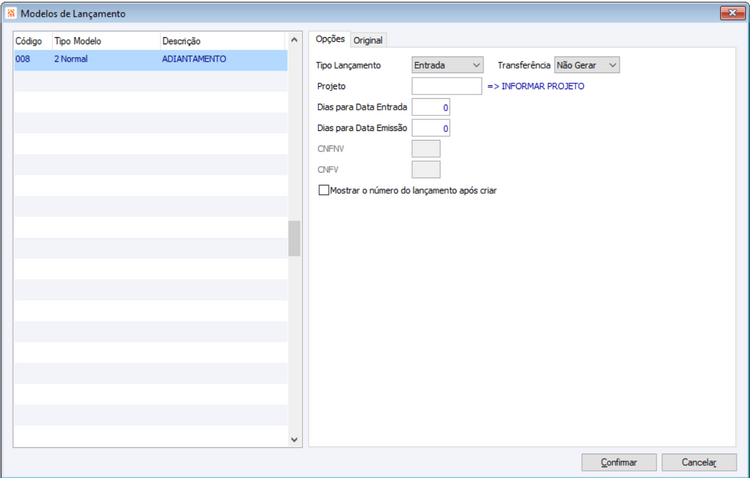Screen dimensions: 750x478
Task: Click the Projeto input field
Action: (447, 86)
